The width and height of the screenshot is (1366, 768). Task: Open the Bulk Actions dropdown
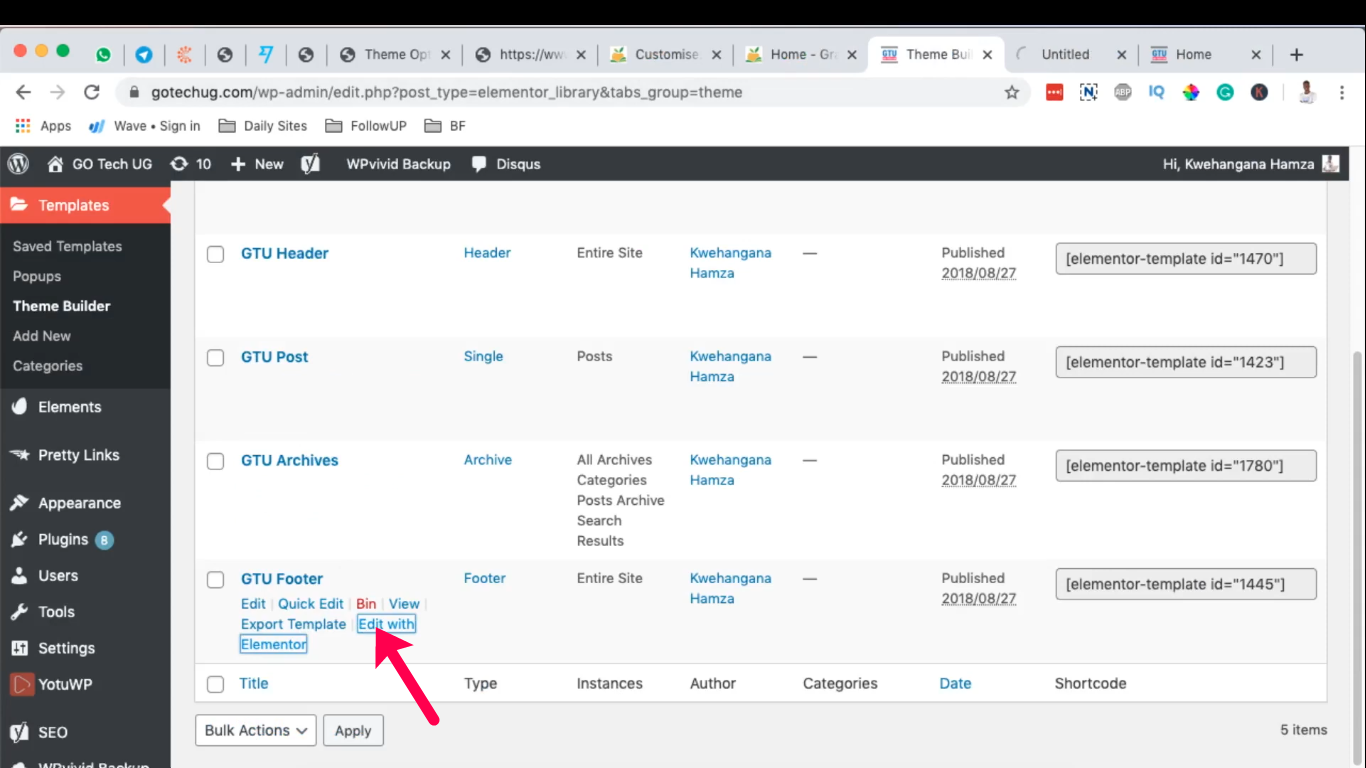tap(256, 731)
